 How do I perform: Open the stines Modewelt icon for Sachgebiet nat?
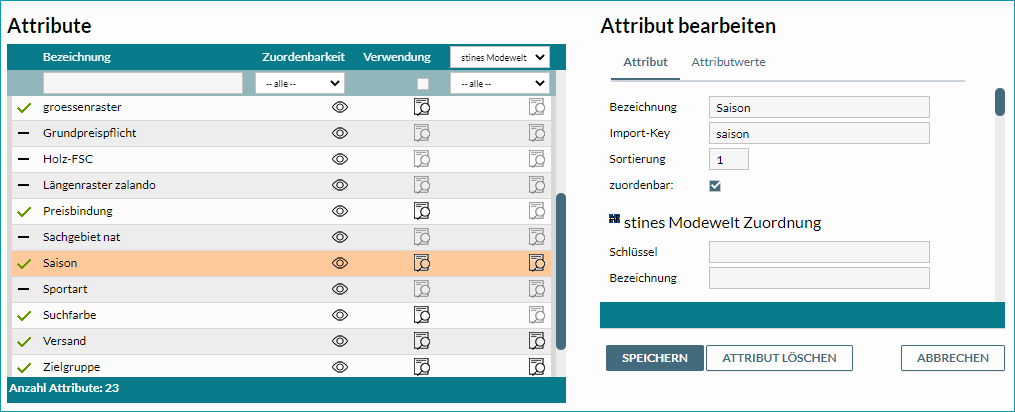(x=537, y=236)
